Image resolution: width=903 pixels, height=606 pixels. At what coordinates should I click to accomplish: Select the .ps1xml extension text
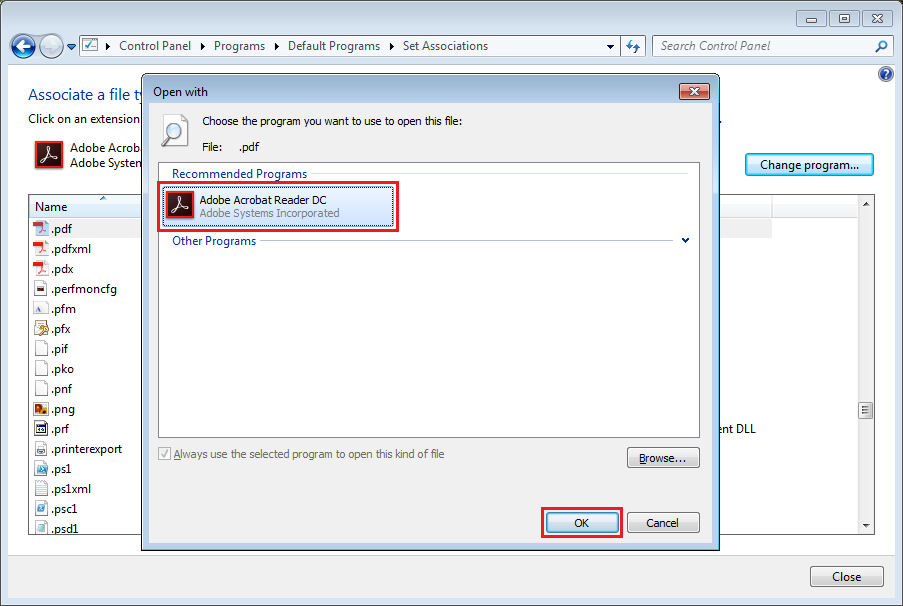[x=71, y=489]
